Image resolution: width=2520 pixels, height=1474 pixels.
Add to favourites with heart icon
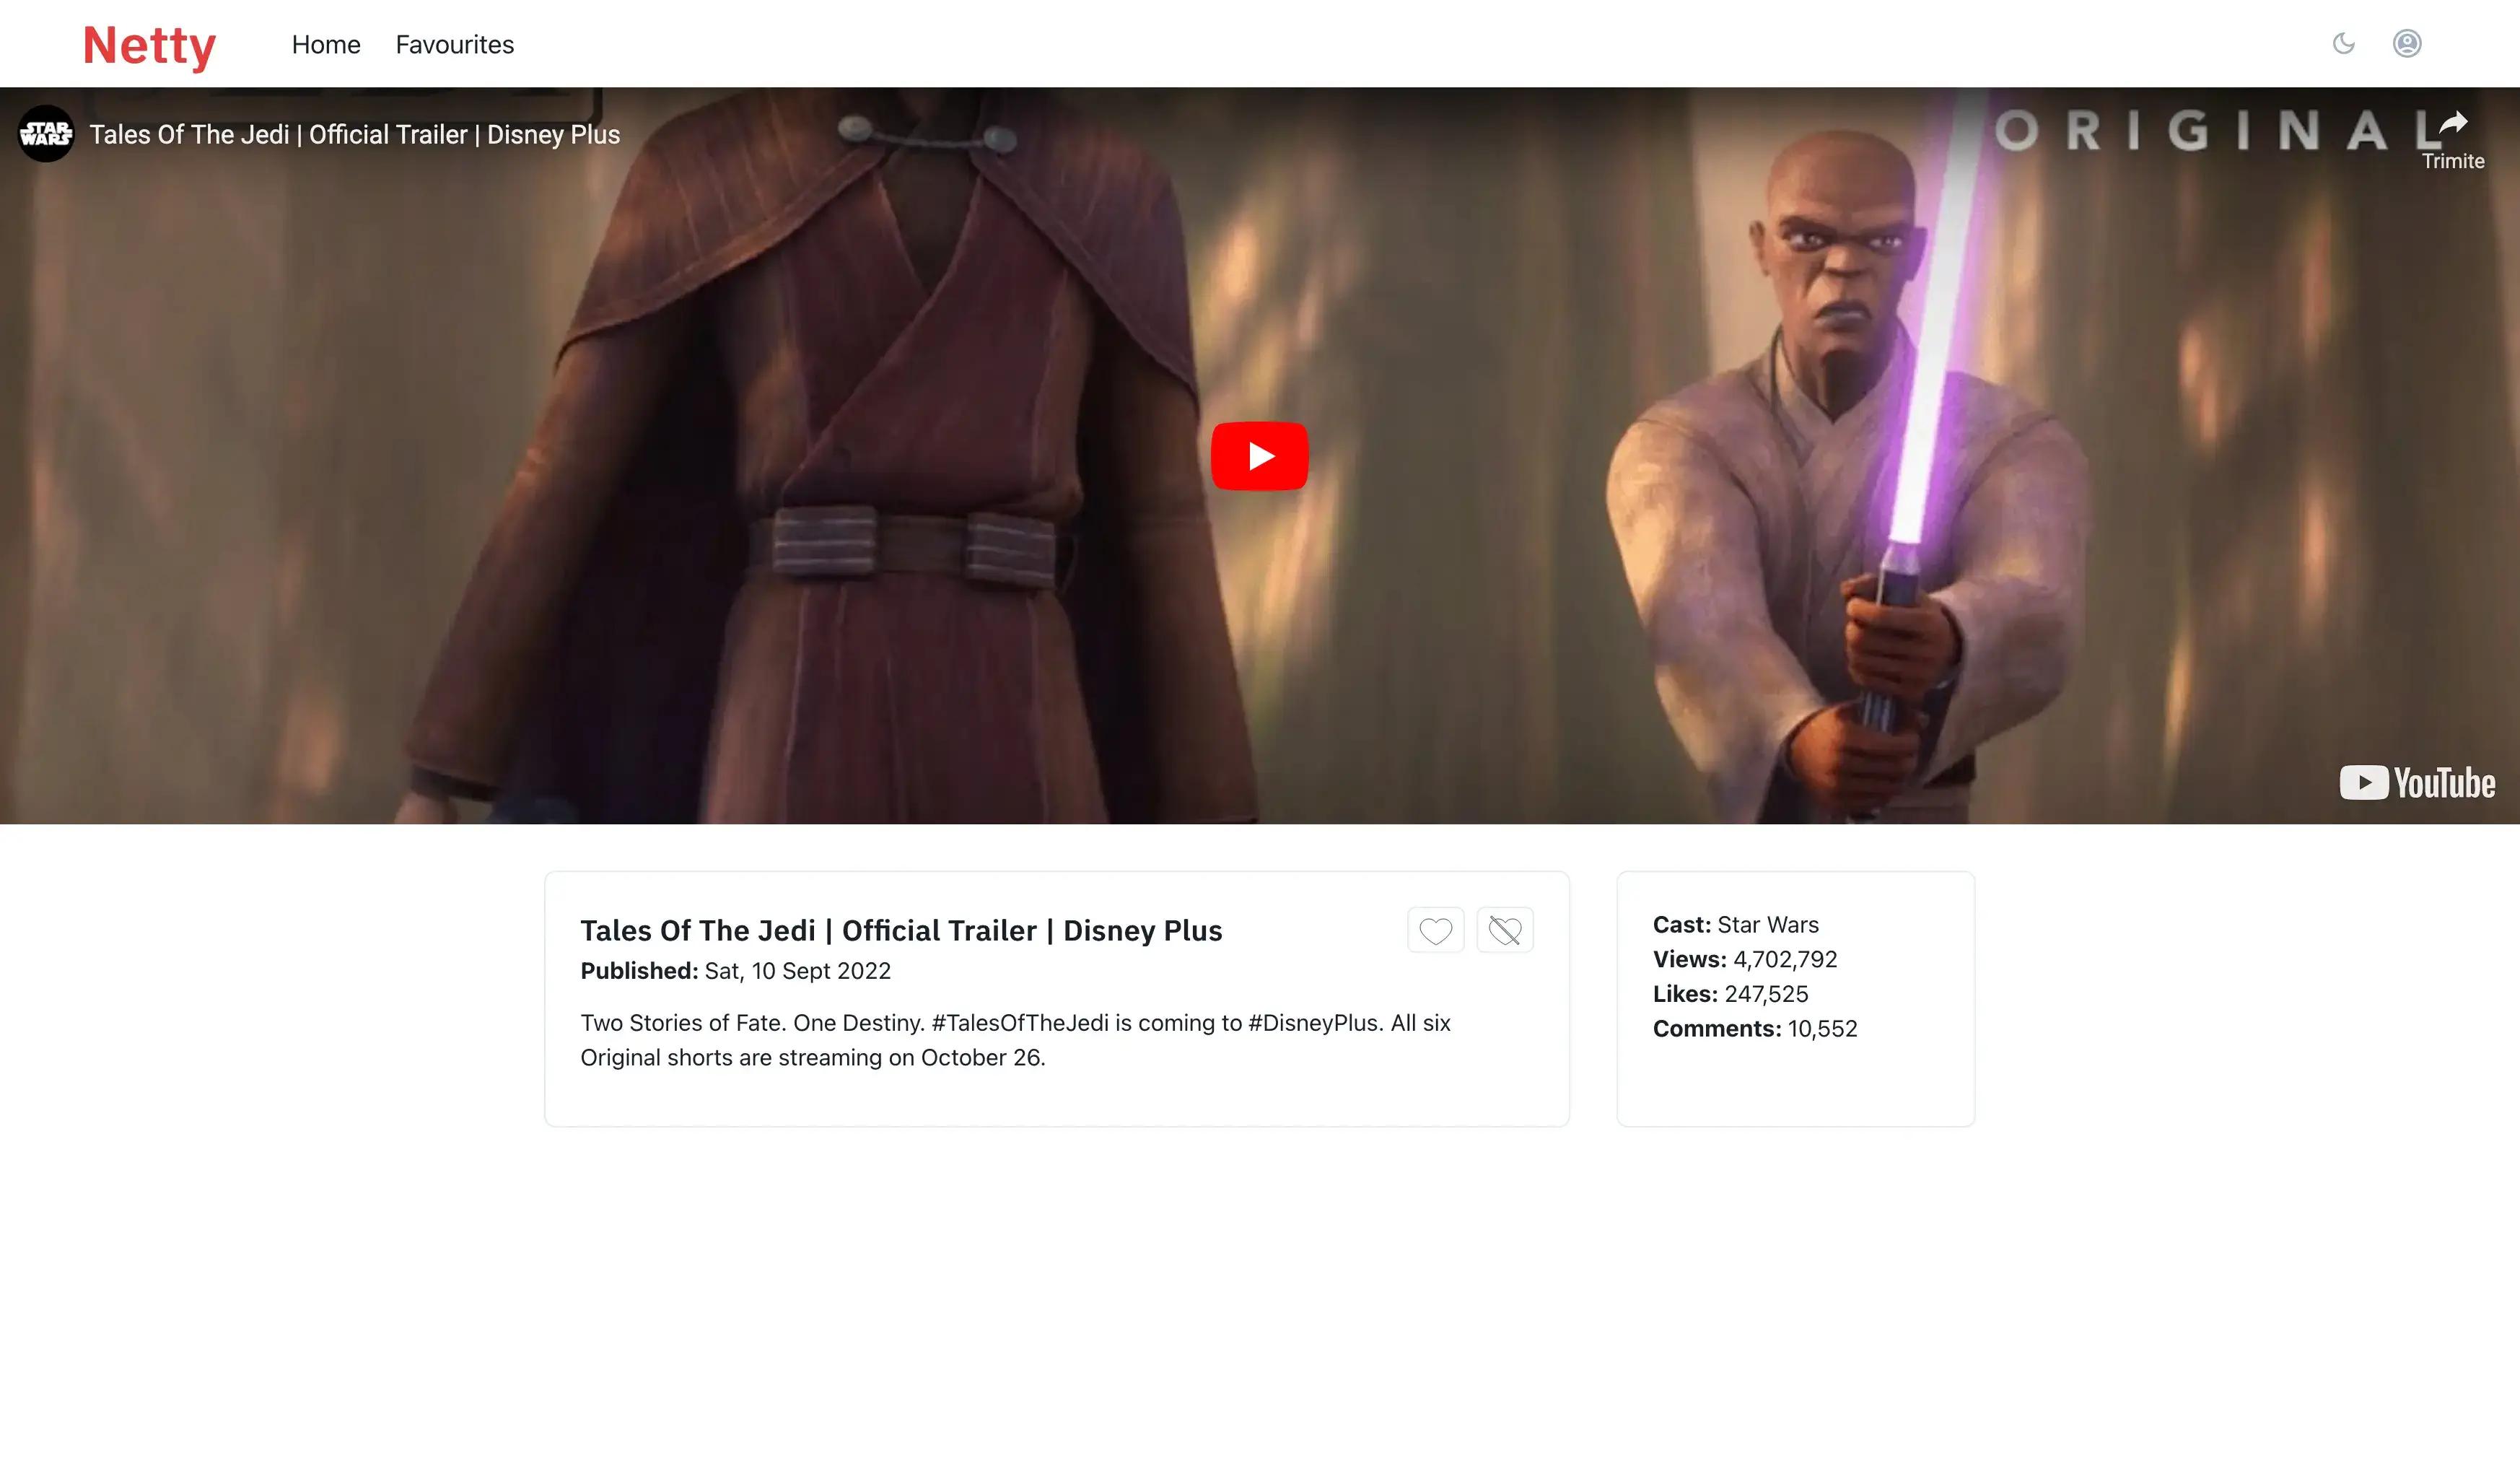click(x=1435, y=931)
